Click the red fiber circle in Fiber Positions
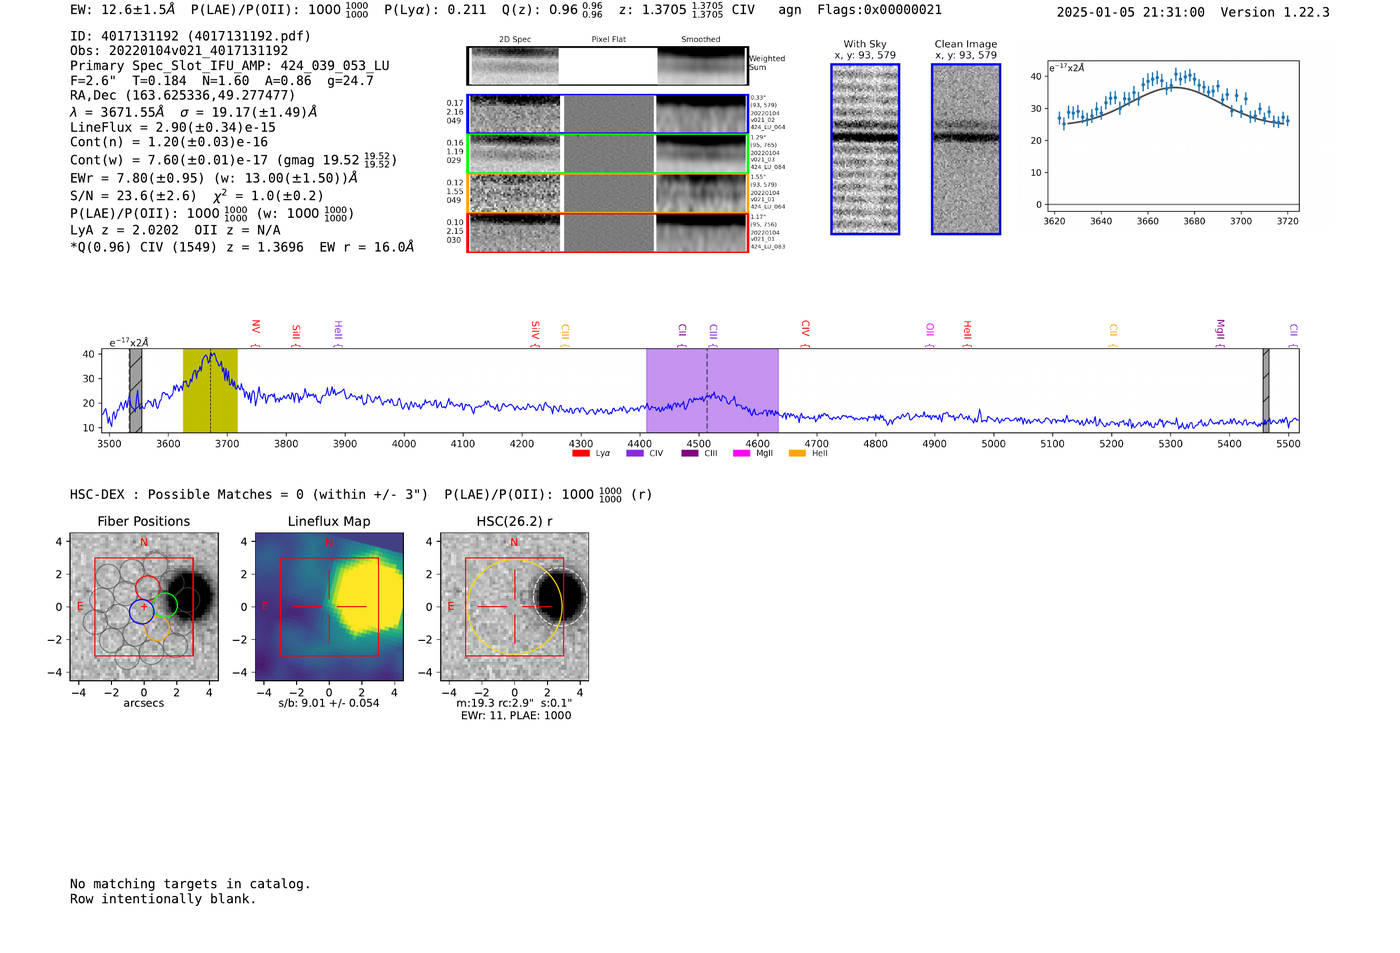 point(148,588)
